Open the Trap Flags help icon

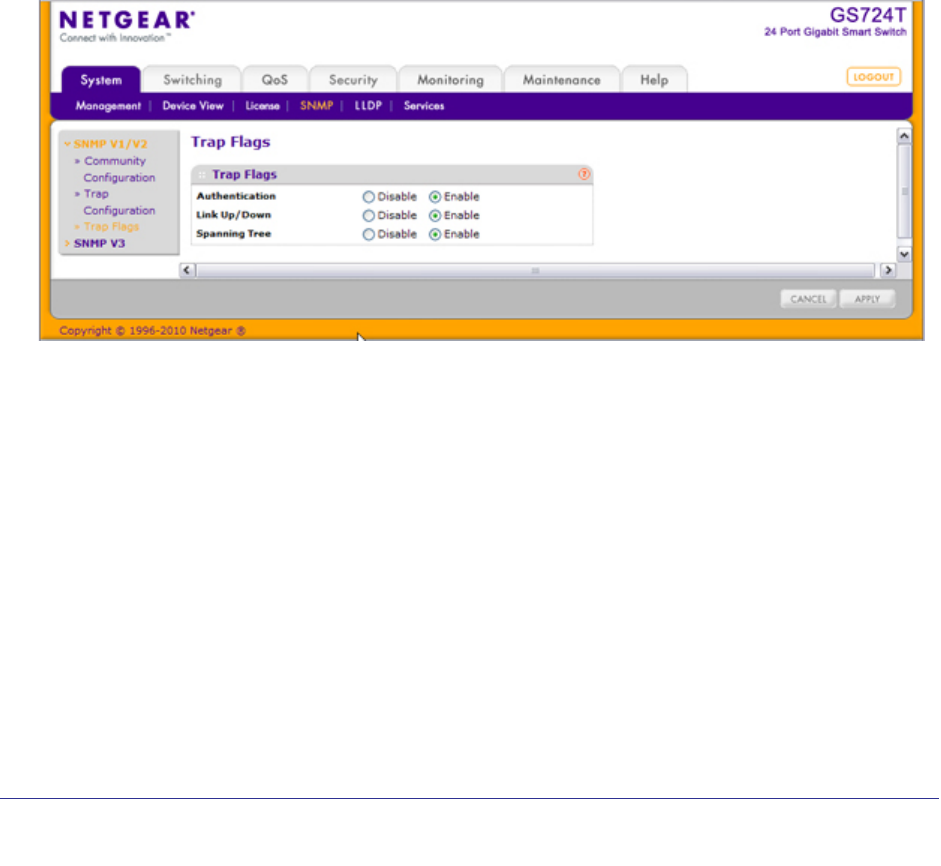pos(584,174)
